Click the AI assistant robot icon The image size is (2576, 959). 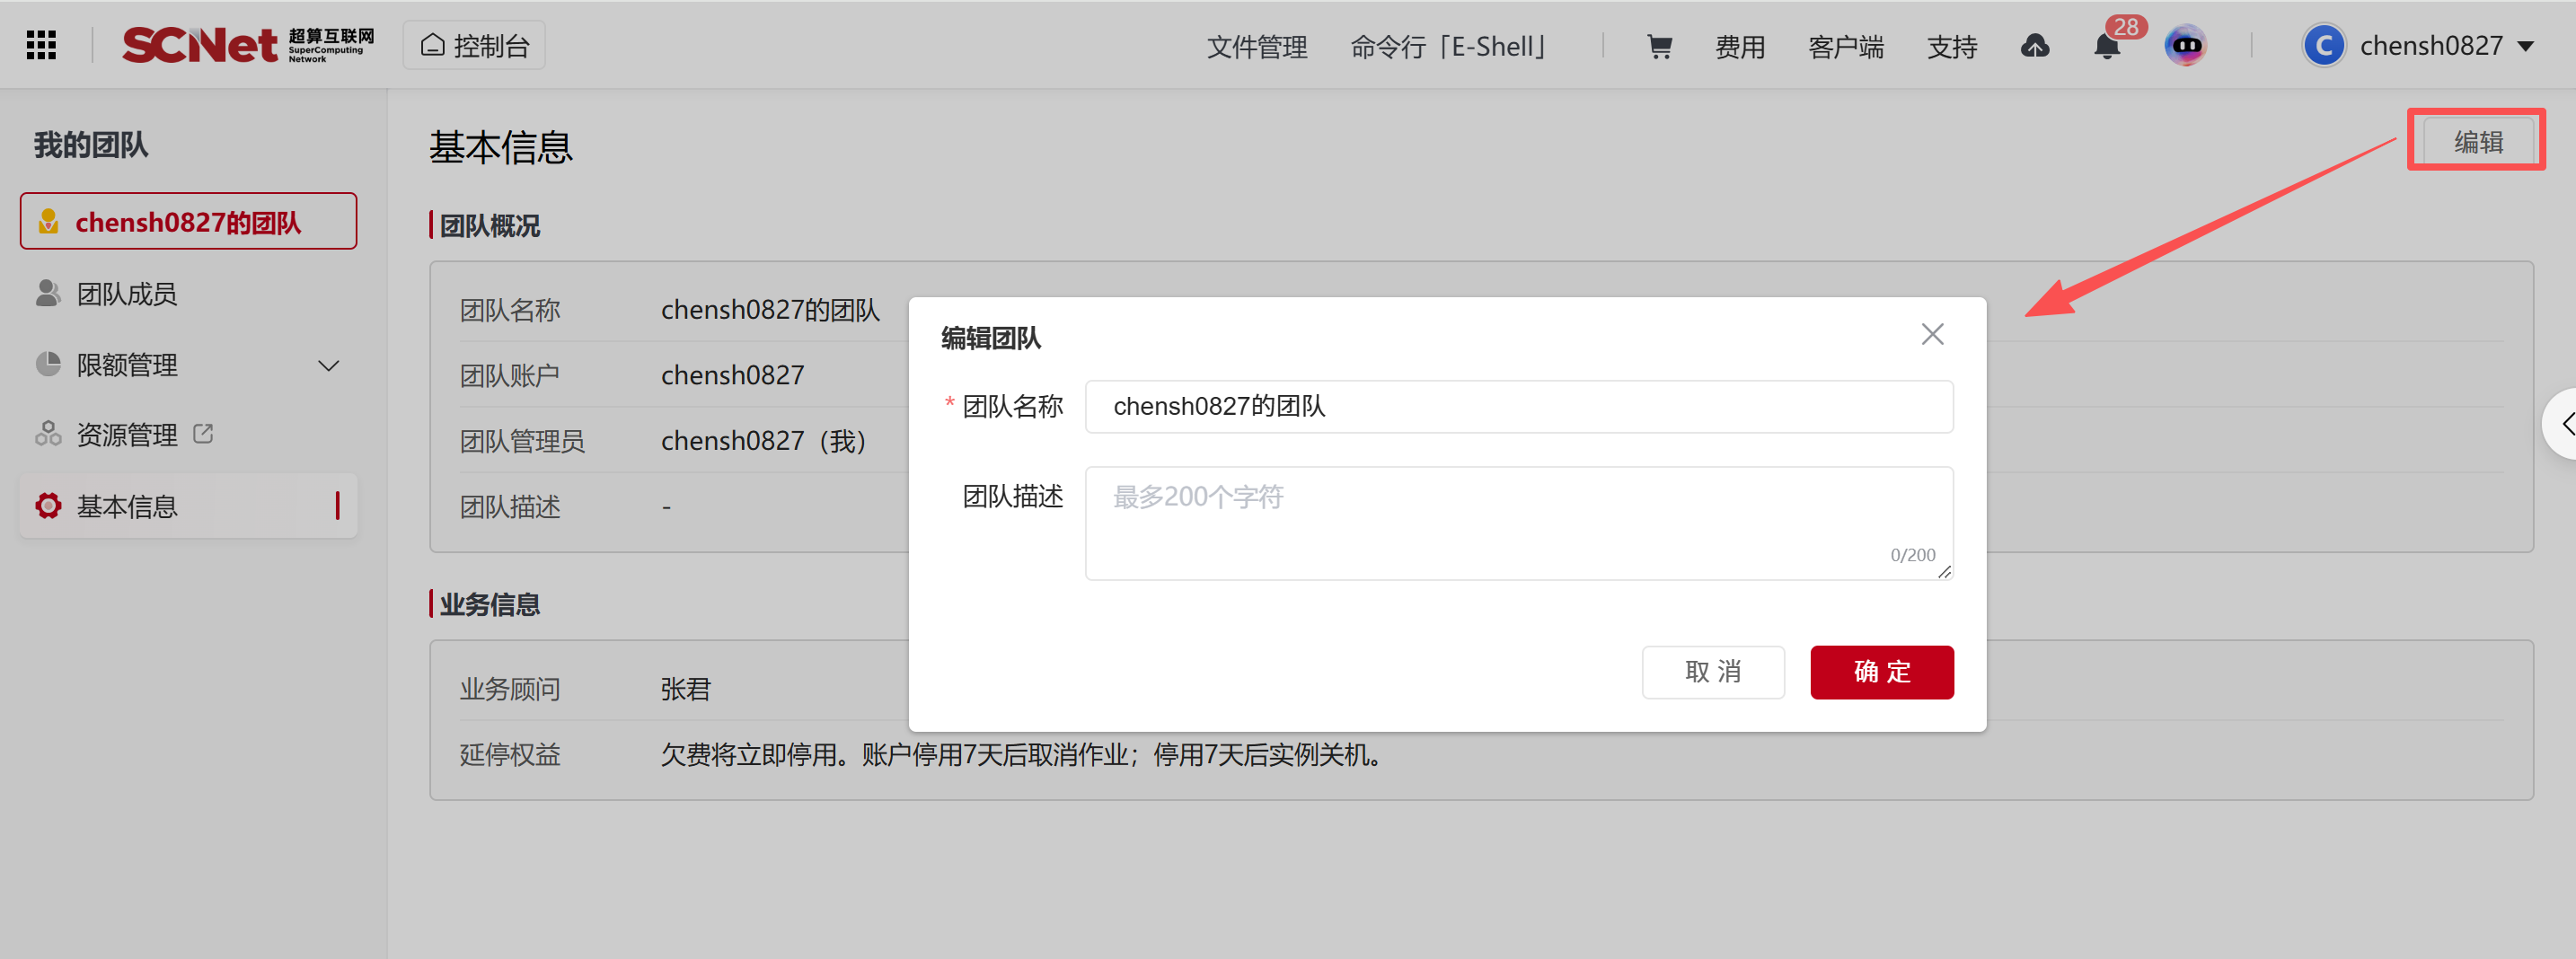[2185, 46]
